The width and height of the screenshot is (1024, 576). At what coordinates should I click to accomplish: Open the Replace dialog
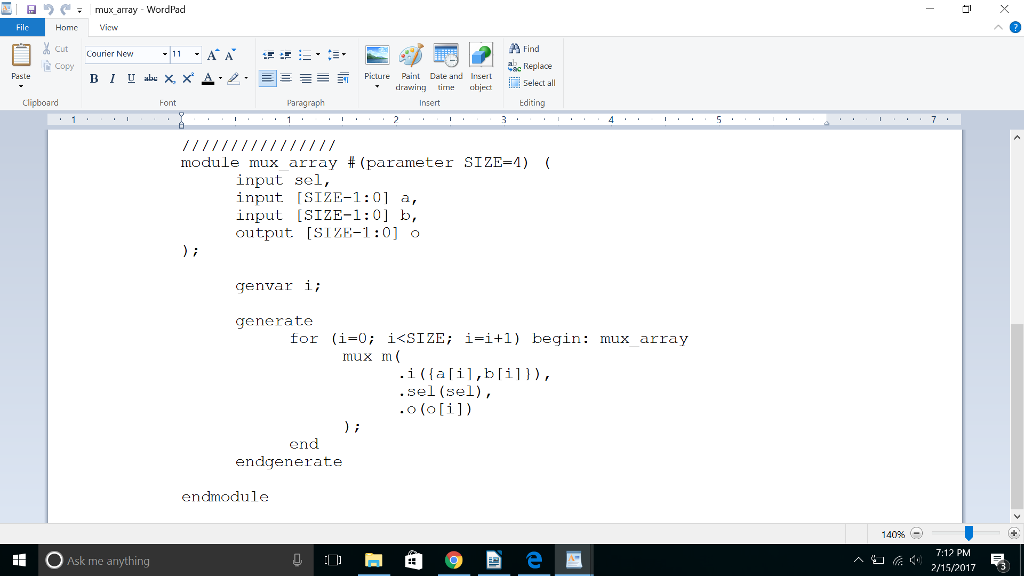pyautogui.click(x=530, y=64)
